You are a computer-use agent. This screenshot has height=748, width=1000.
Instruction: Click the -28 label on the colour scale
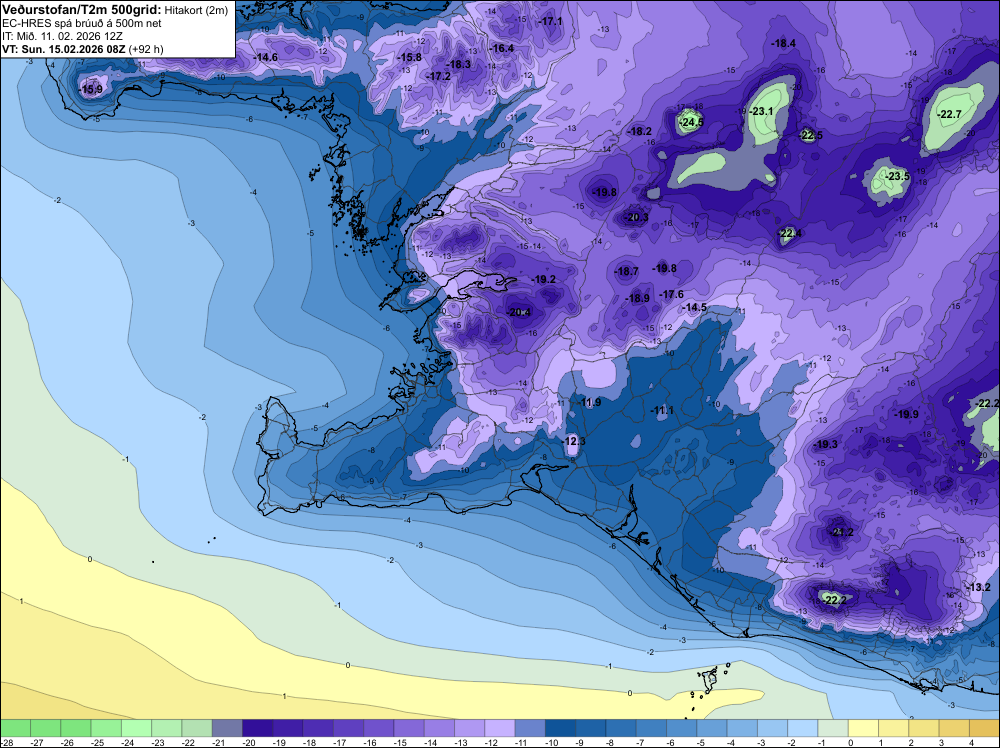tap(7, 742)
